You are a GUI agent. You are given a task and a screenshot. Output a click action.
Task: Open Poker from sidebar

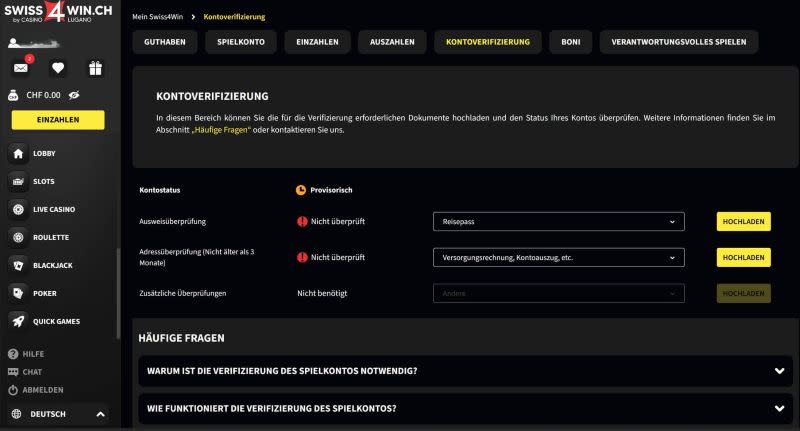[x=45, y=293]
